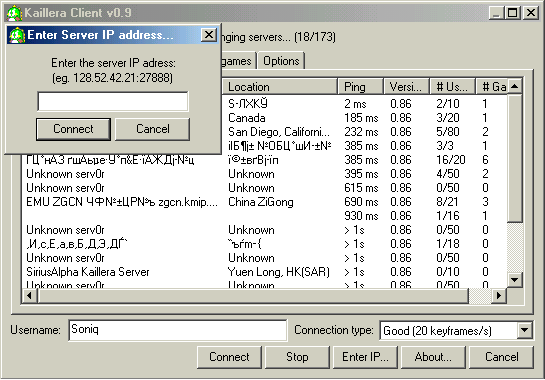Viewport: 545px width, 380px height.
Task: Click the main window Cancel button
Action: tap(502, 357)
